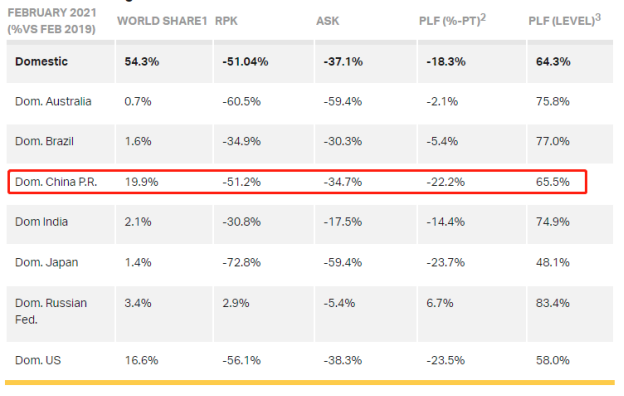This screenshot has height=396, width=624.
Task: Select the RPK column header
Action: [x=226, y=21]
